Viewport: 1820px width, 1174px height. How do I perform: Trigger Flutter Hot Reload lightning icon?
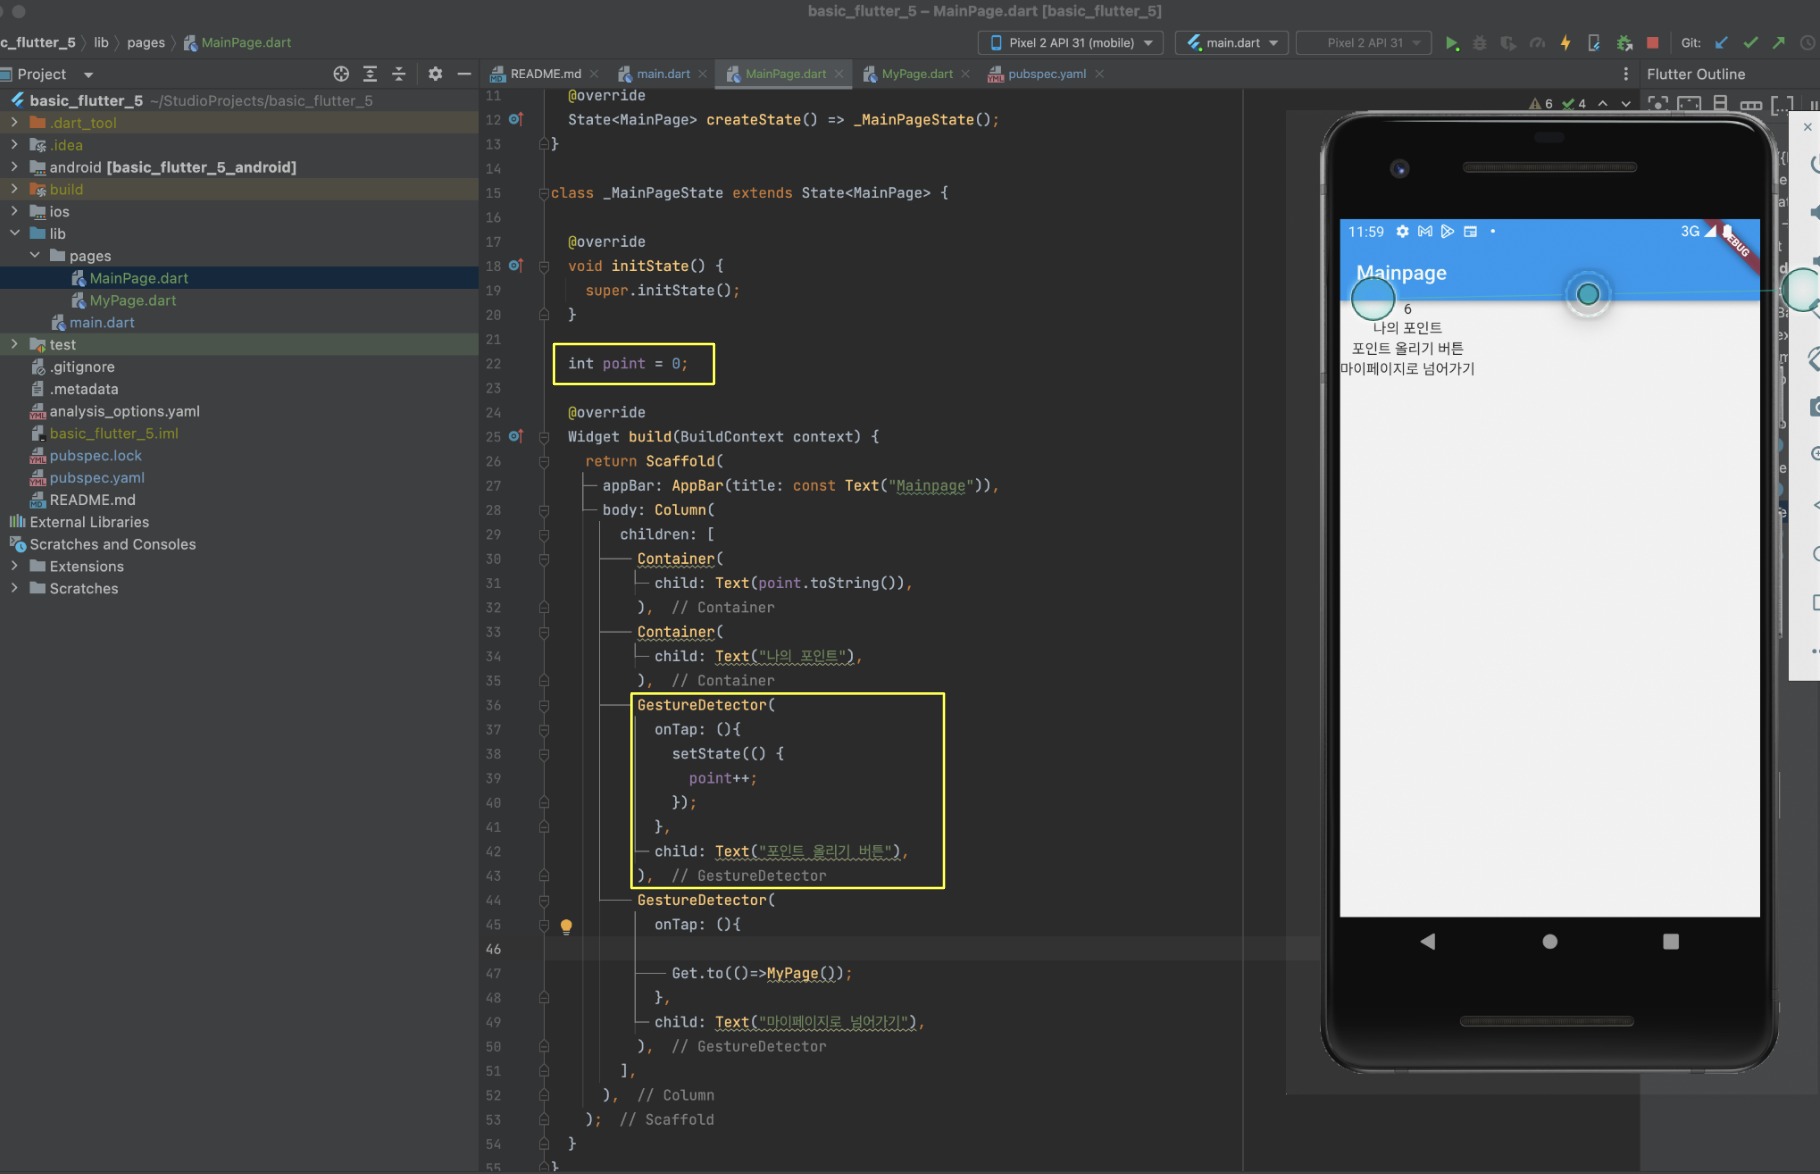tap(1565, 43)
